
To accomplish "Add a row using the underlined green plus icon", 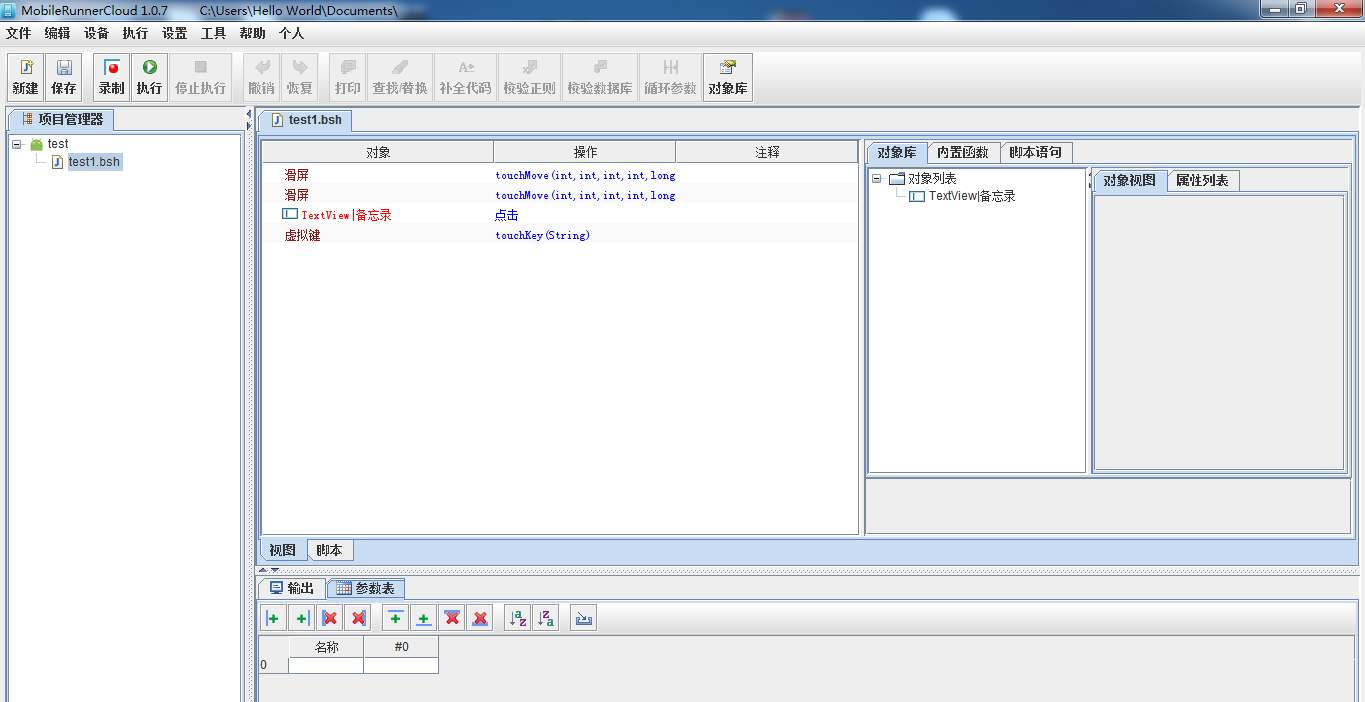I will pyautogui.click(x=423, y=617).
